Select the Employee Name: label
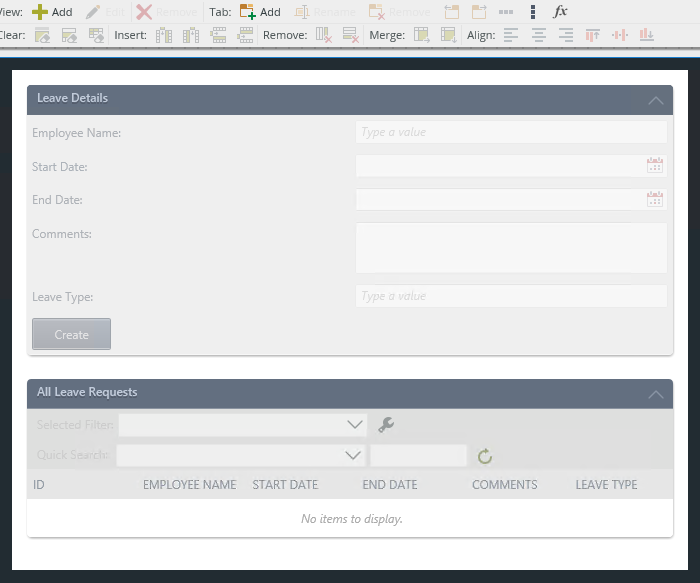Viewport: 700px width, 583px height. click(76, 133)
